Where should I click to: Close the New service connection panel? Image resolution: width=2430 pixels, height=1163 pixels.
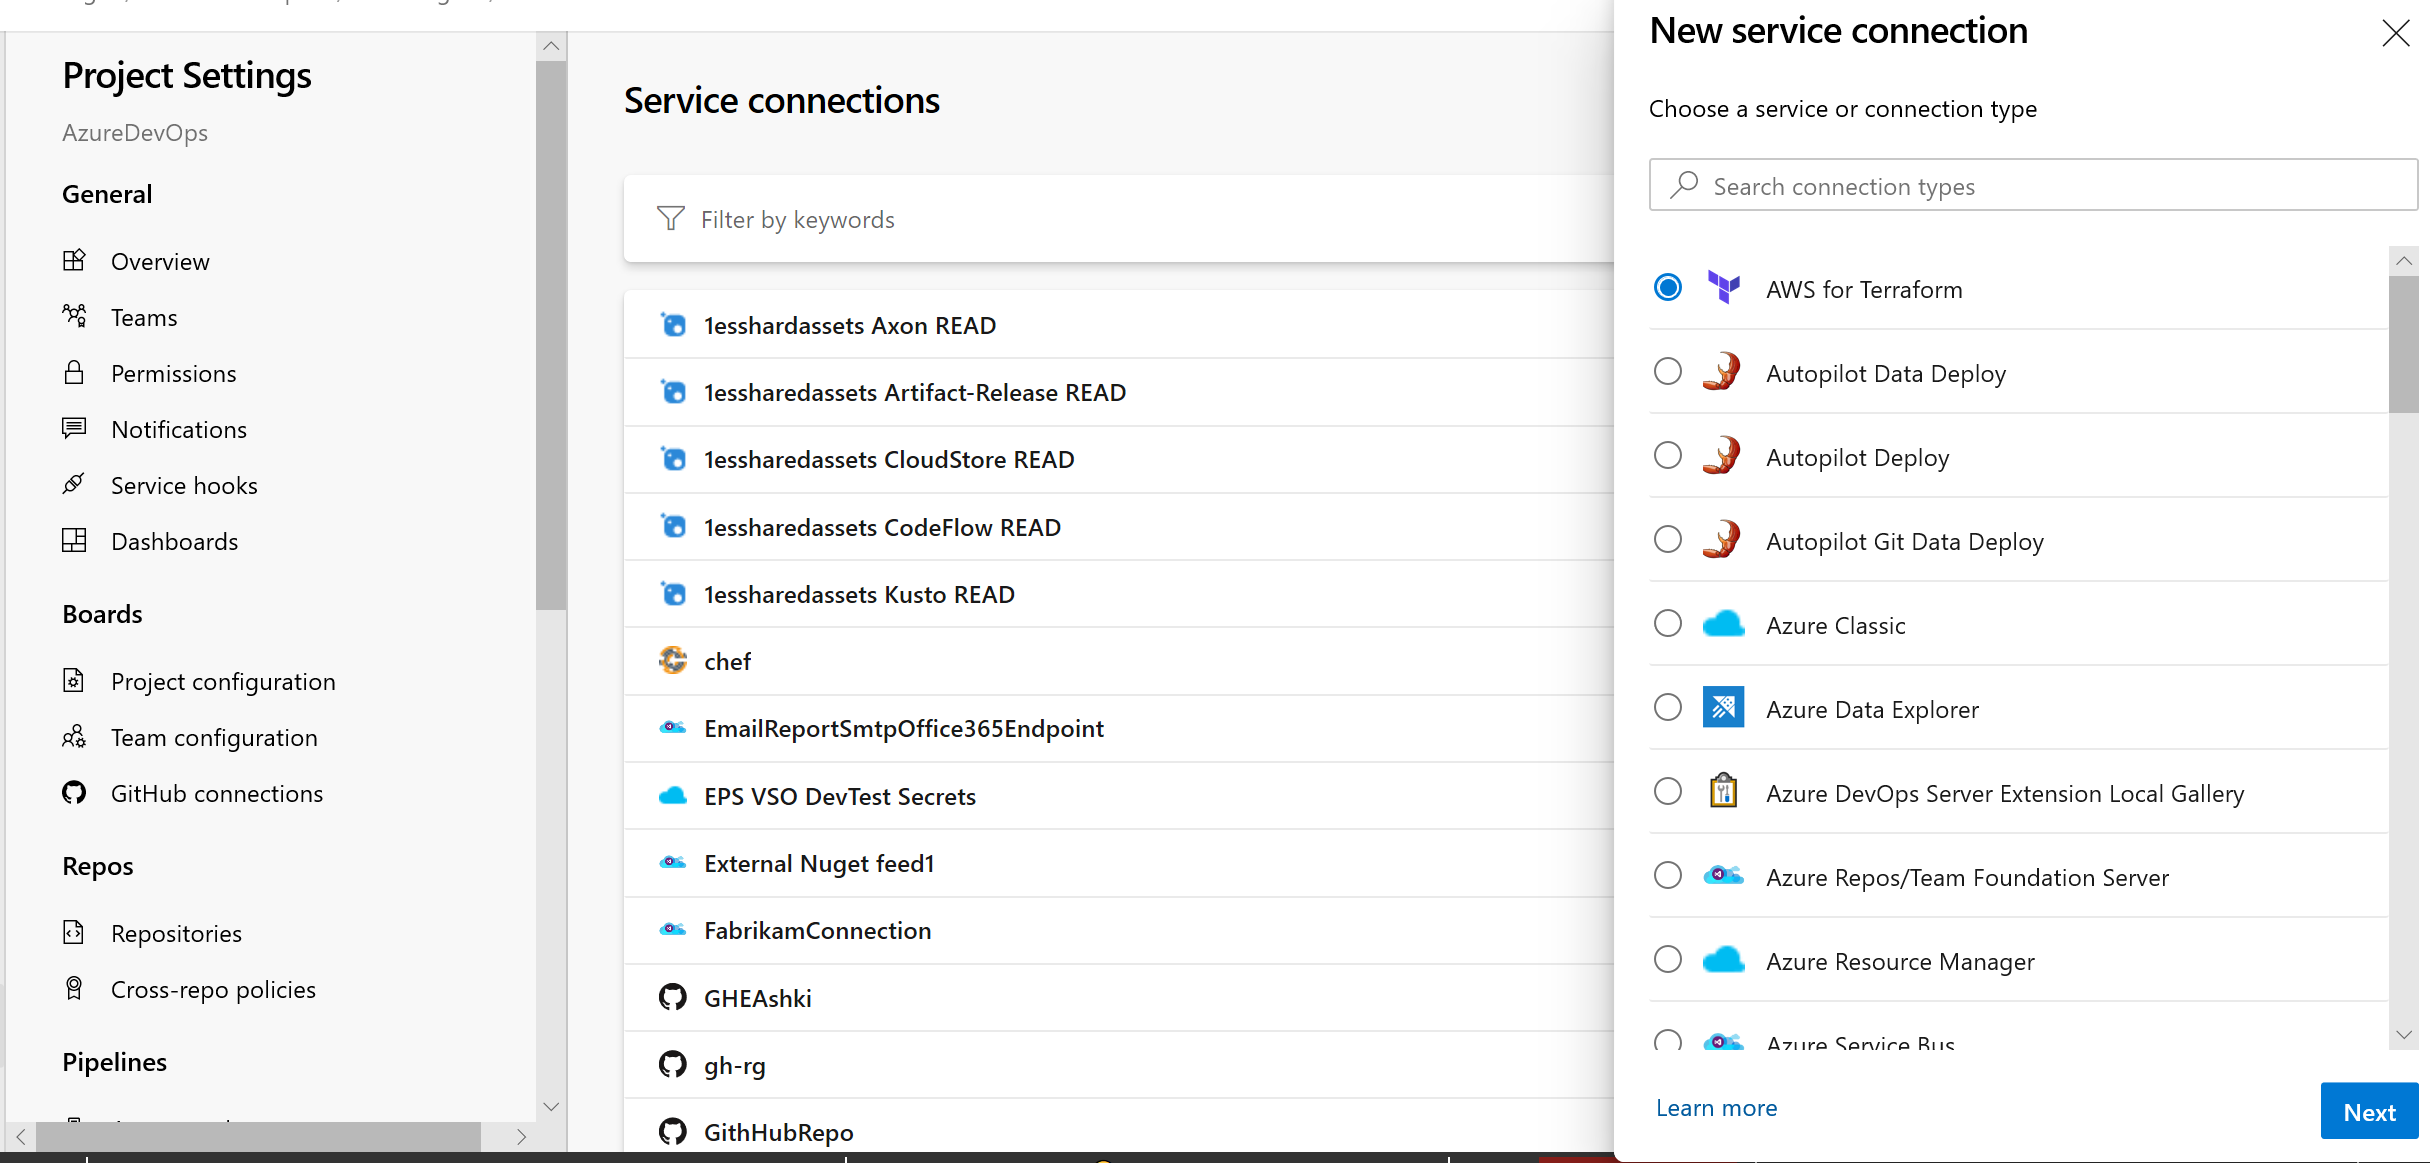click(2393, 29)
